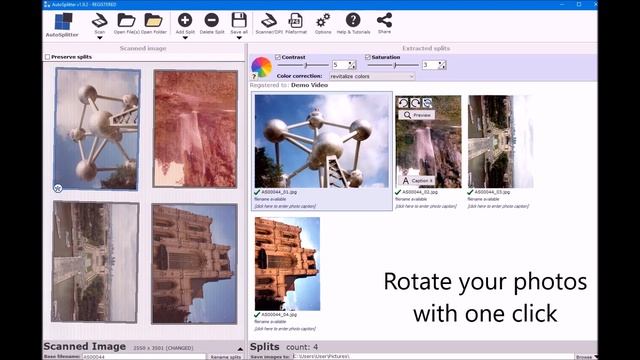
Task: Enter photo caption link under the _04.jpg split
Action: (285, 329)
